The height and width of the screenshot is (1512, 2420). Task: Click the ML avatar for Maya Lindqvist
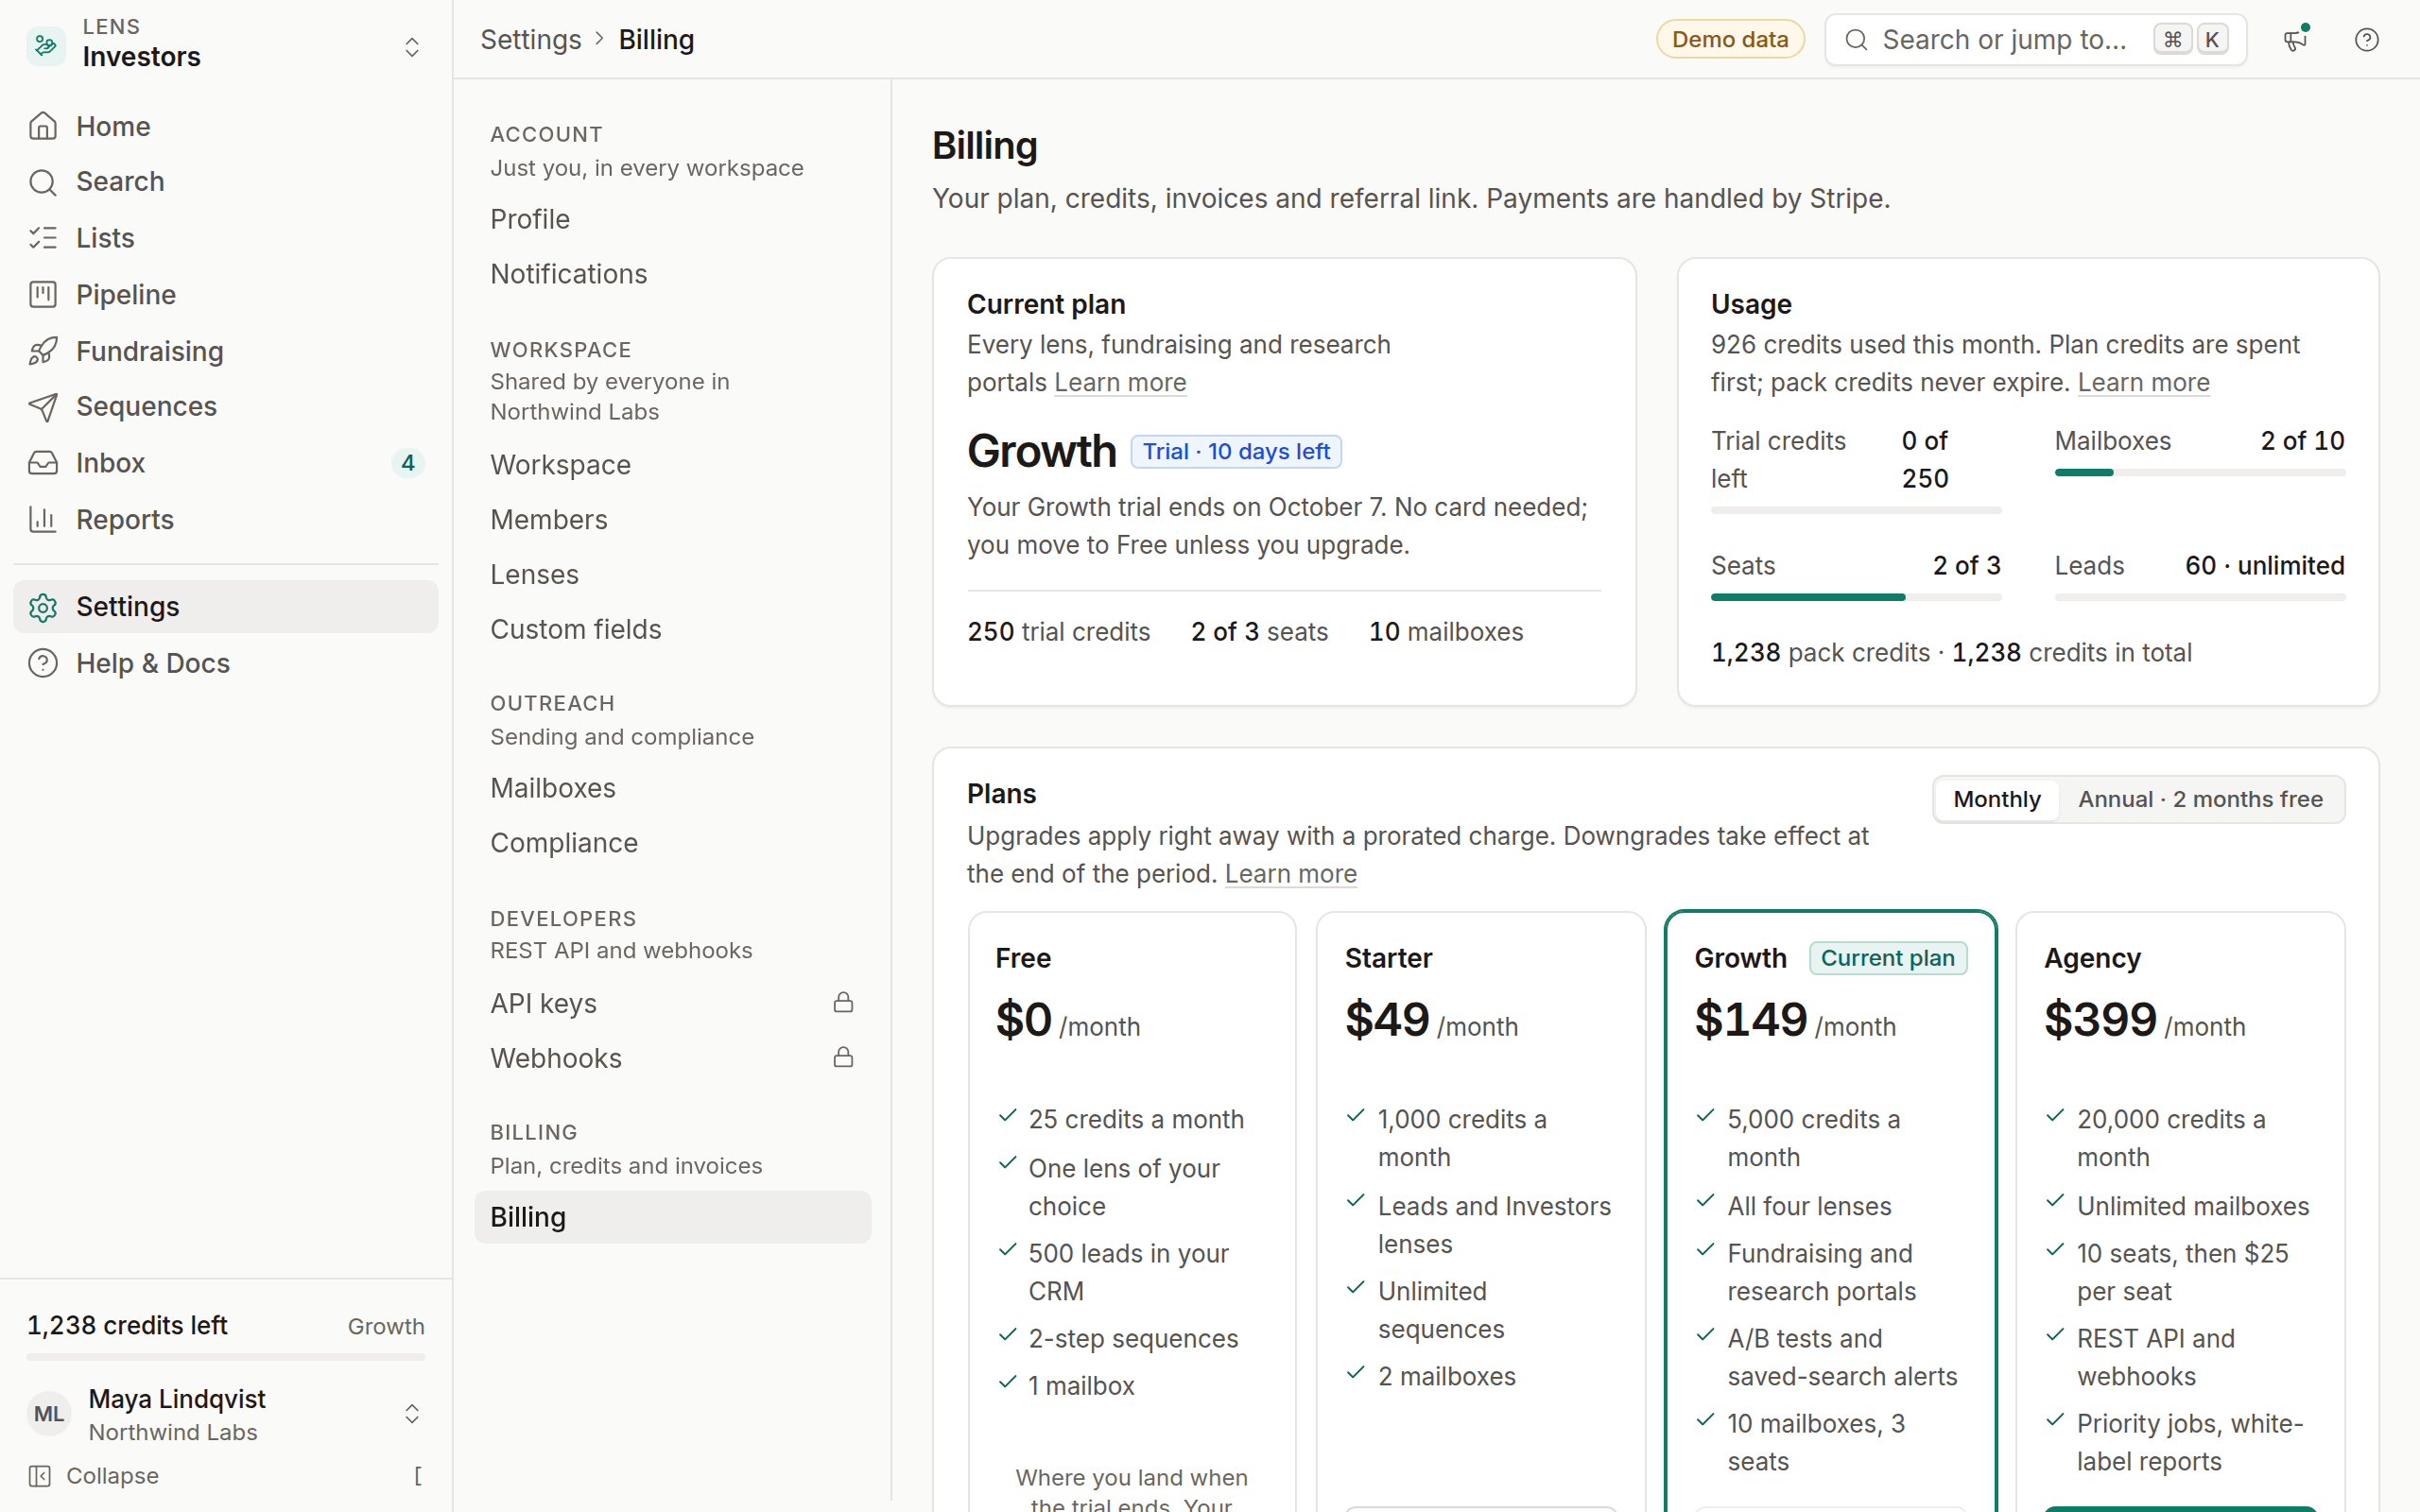tap(49, 1414)
